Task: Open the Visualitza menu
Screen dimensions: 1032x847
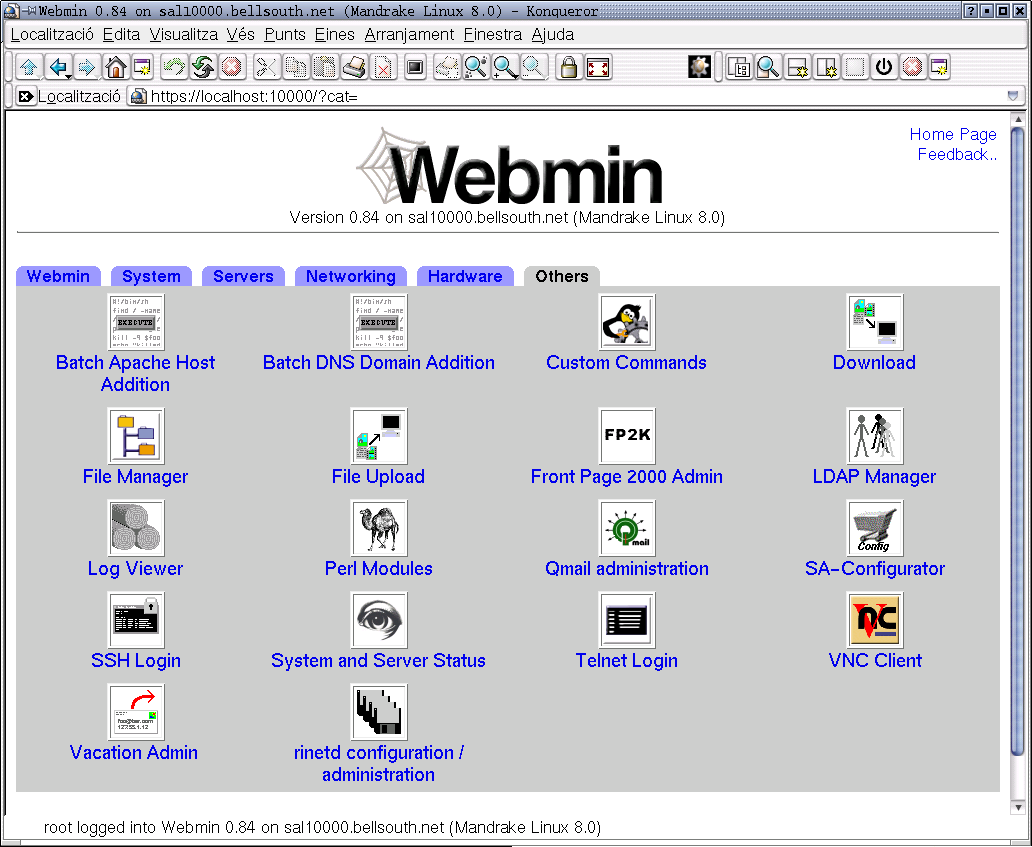Action: tap(184, 34)
